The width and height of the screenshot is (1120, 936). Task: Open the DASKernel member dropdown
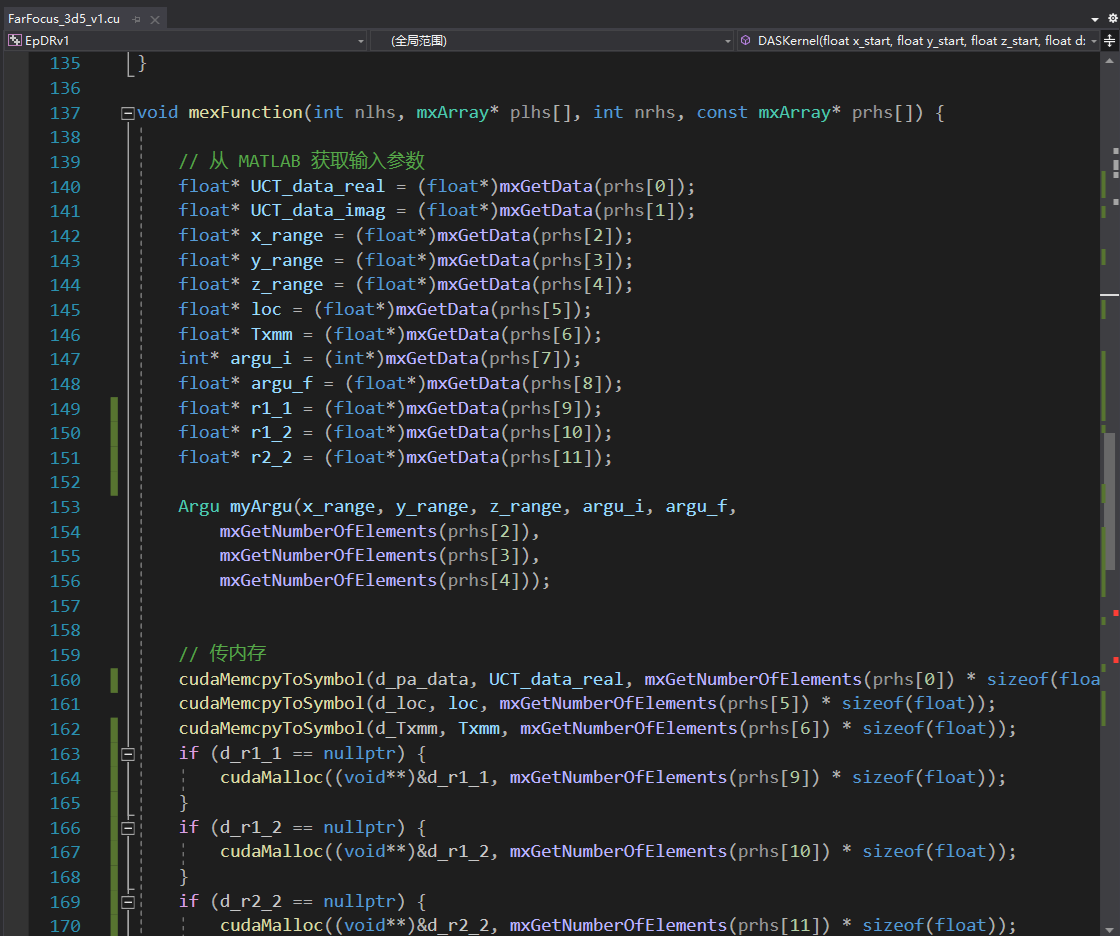click(918, 41)
